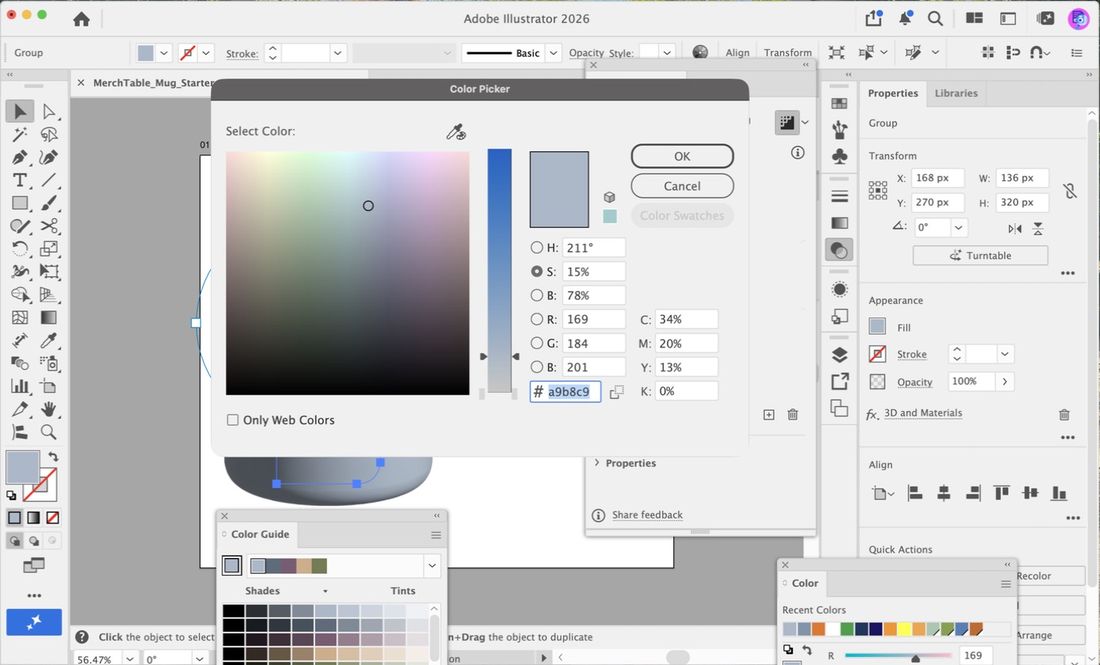Open the rotation angle dropdown in Properties
1100x665 pixels.
tap(958, 227)
